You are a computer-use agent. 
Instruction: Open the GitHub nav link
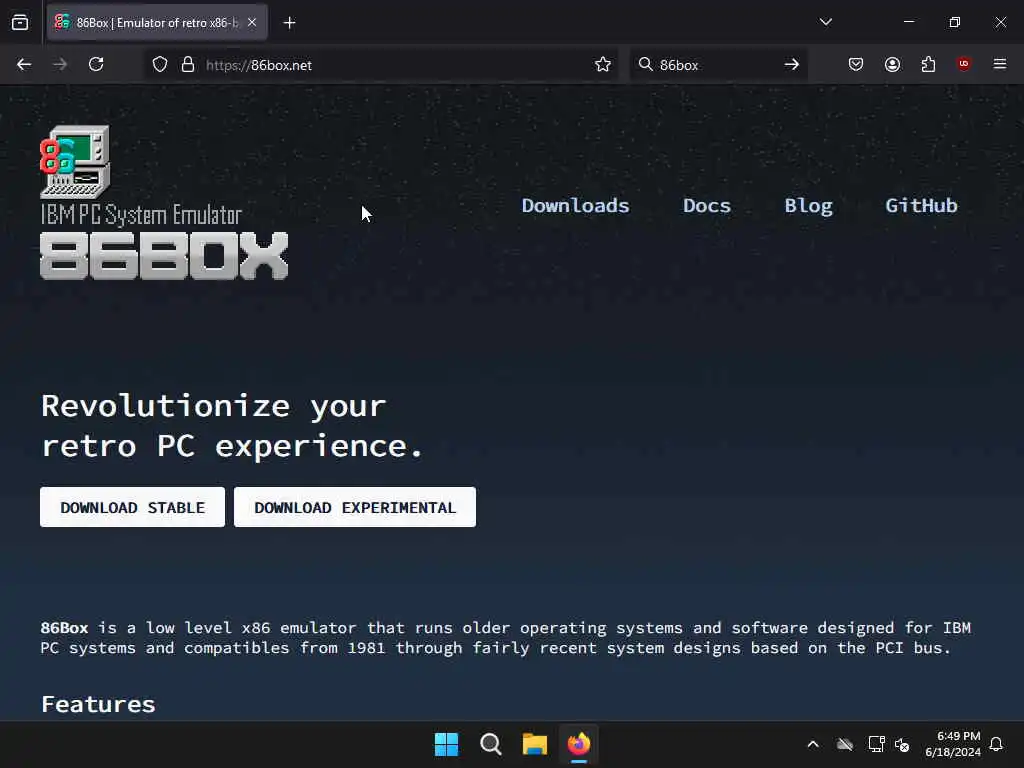click(921, 206)
